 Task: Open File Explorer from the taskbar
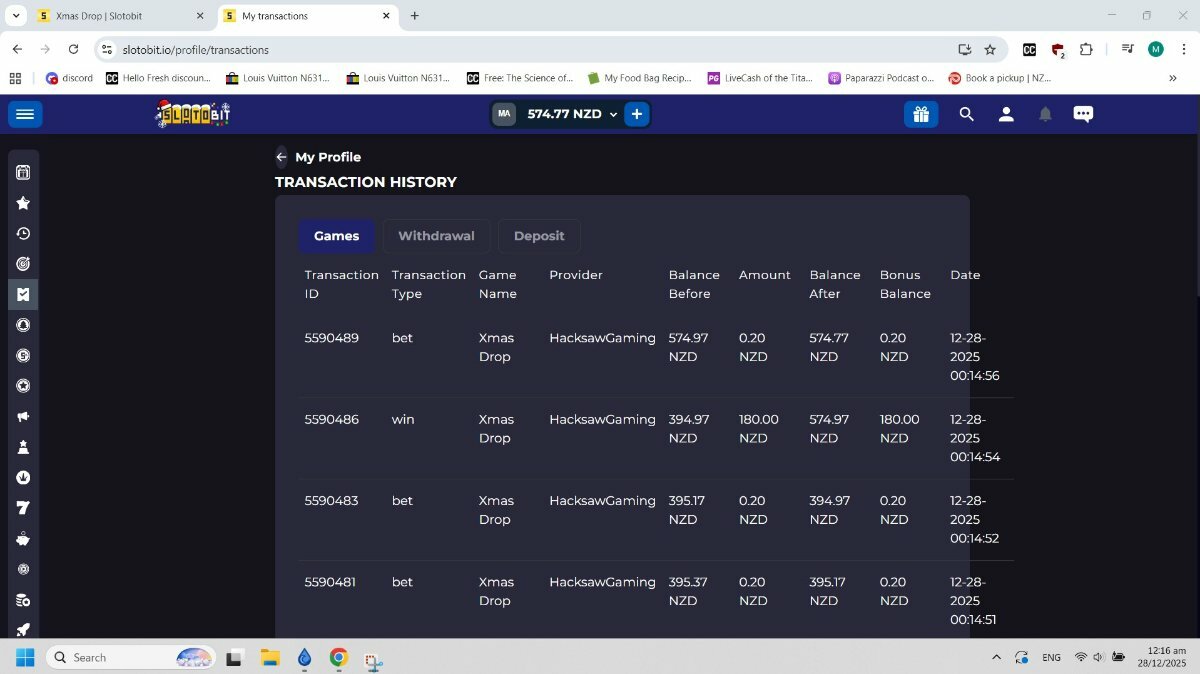(x=270, y=657)
